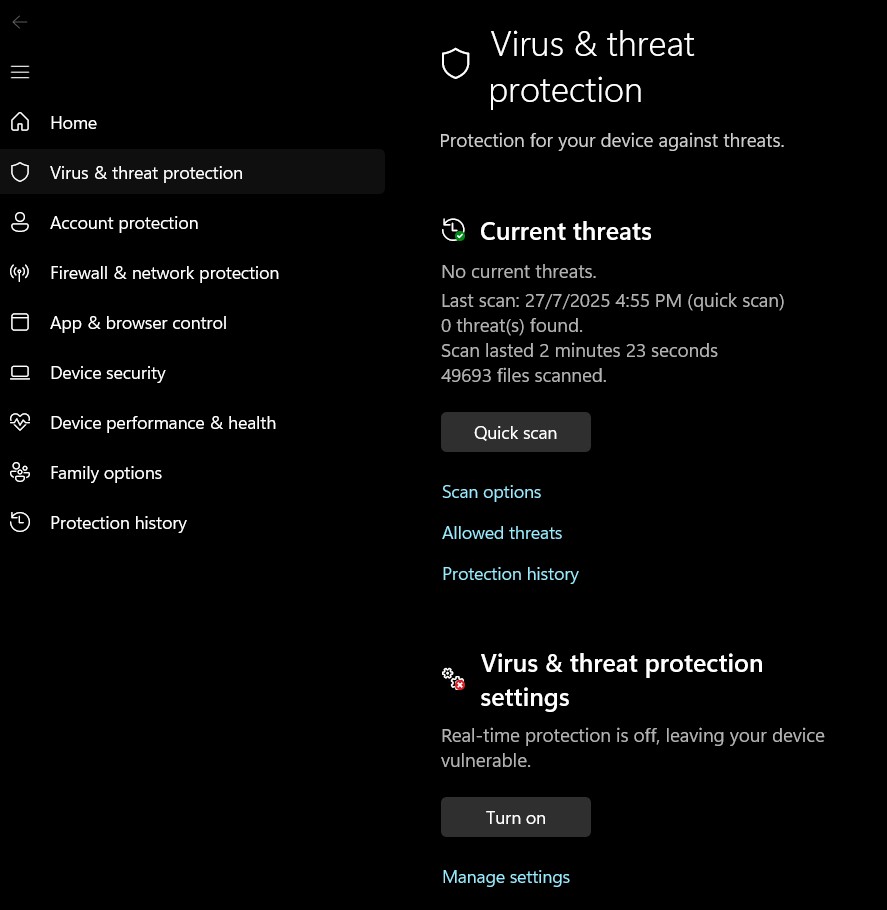
Task: Click the App & browser control window icon
Action: pyautogui.click(x=20, y=322)
